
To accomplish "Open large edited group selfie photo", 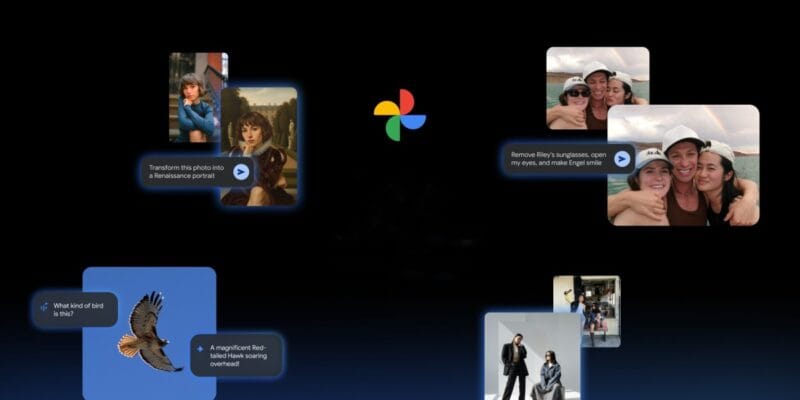I will coord(683,165).
